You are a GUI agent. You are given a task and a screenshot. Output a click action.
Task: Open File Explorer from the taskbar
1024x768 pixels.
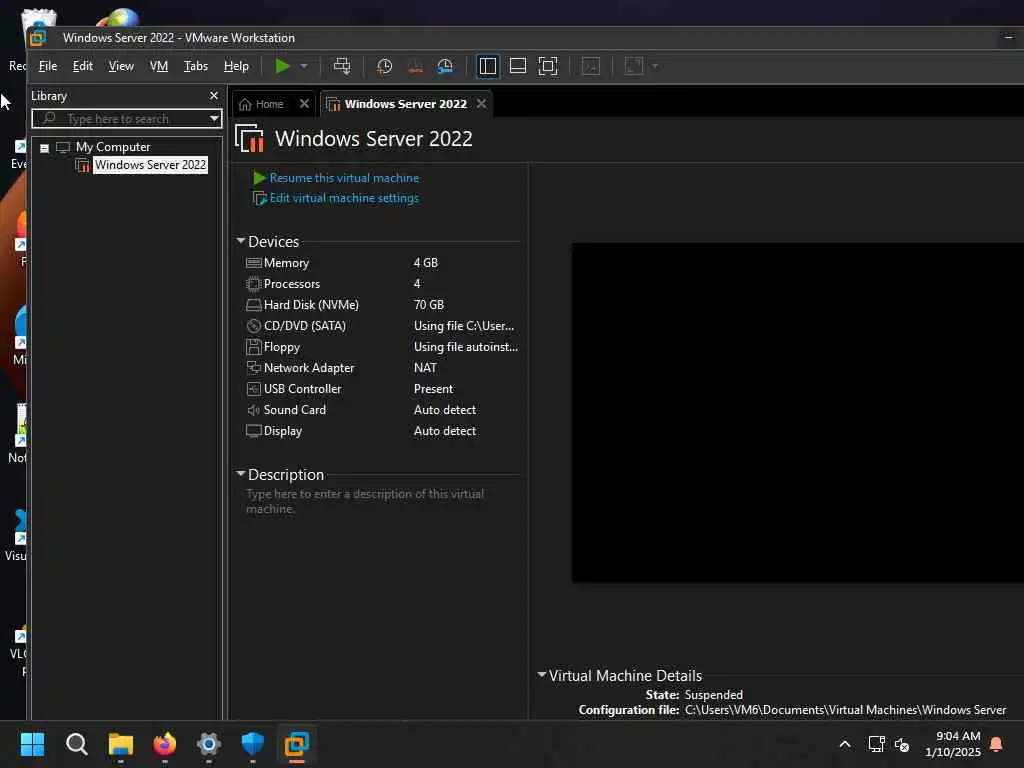(x=121, y=744)
